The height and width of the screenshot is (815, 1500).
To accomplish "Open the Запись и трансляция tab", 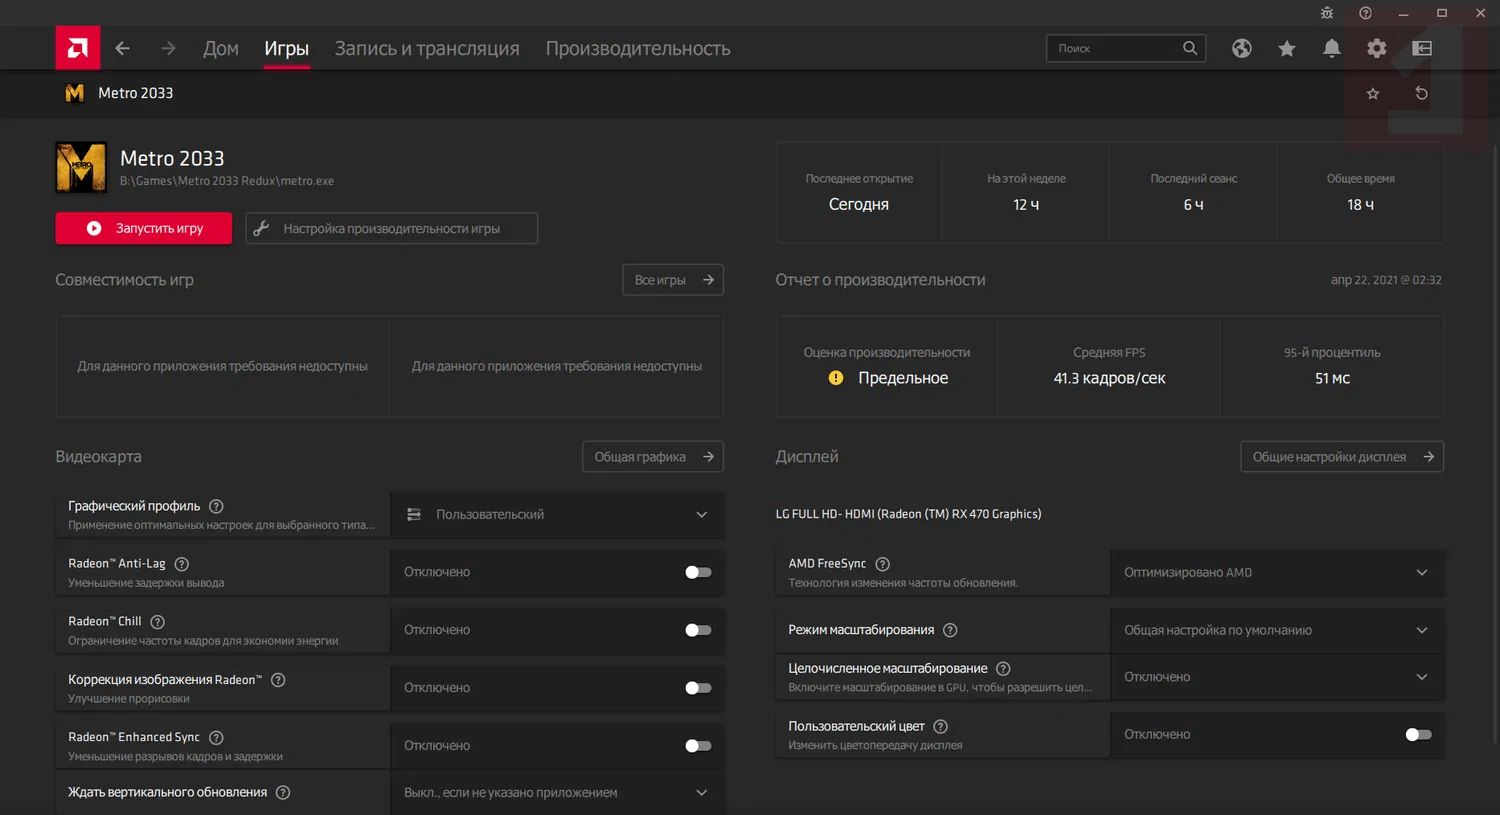I will point(427,48).
